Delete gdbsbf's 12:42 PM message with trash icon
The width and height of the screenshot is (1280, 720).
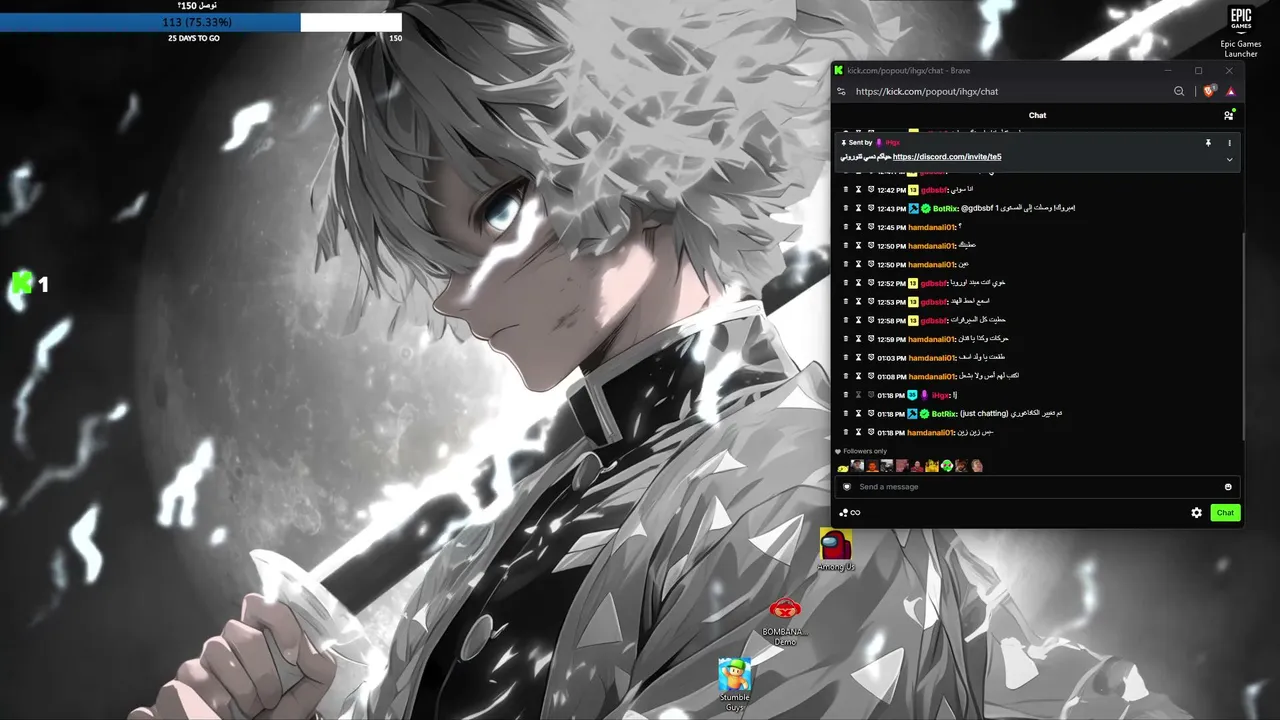pyautogui.click(x=846, y=189)
